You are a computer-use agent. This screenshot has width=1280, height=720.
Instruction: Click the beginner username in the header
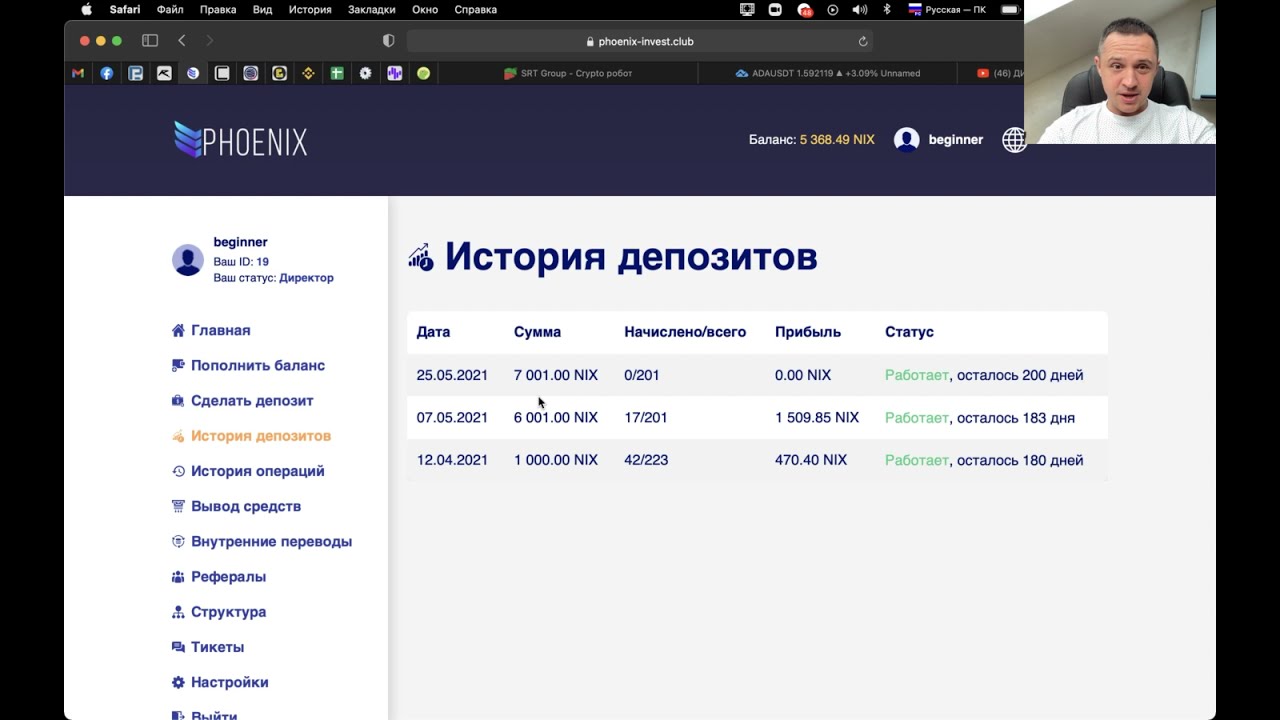tap(956, 140)
